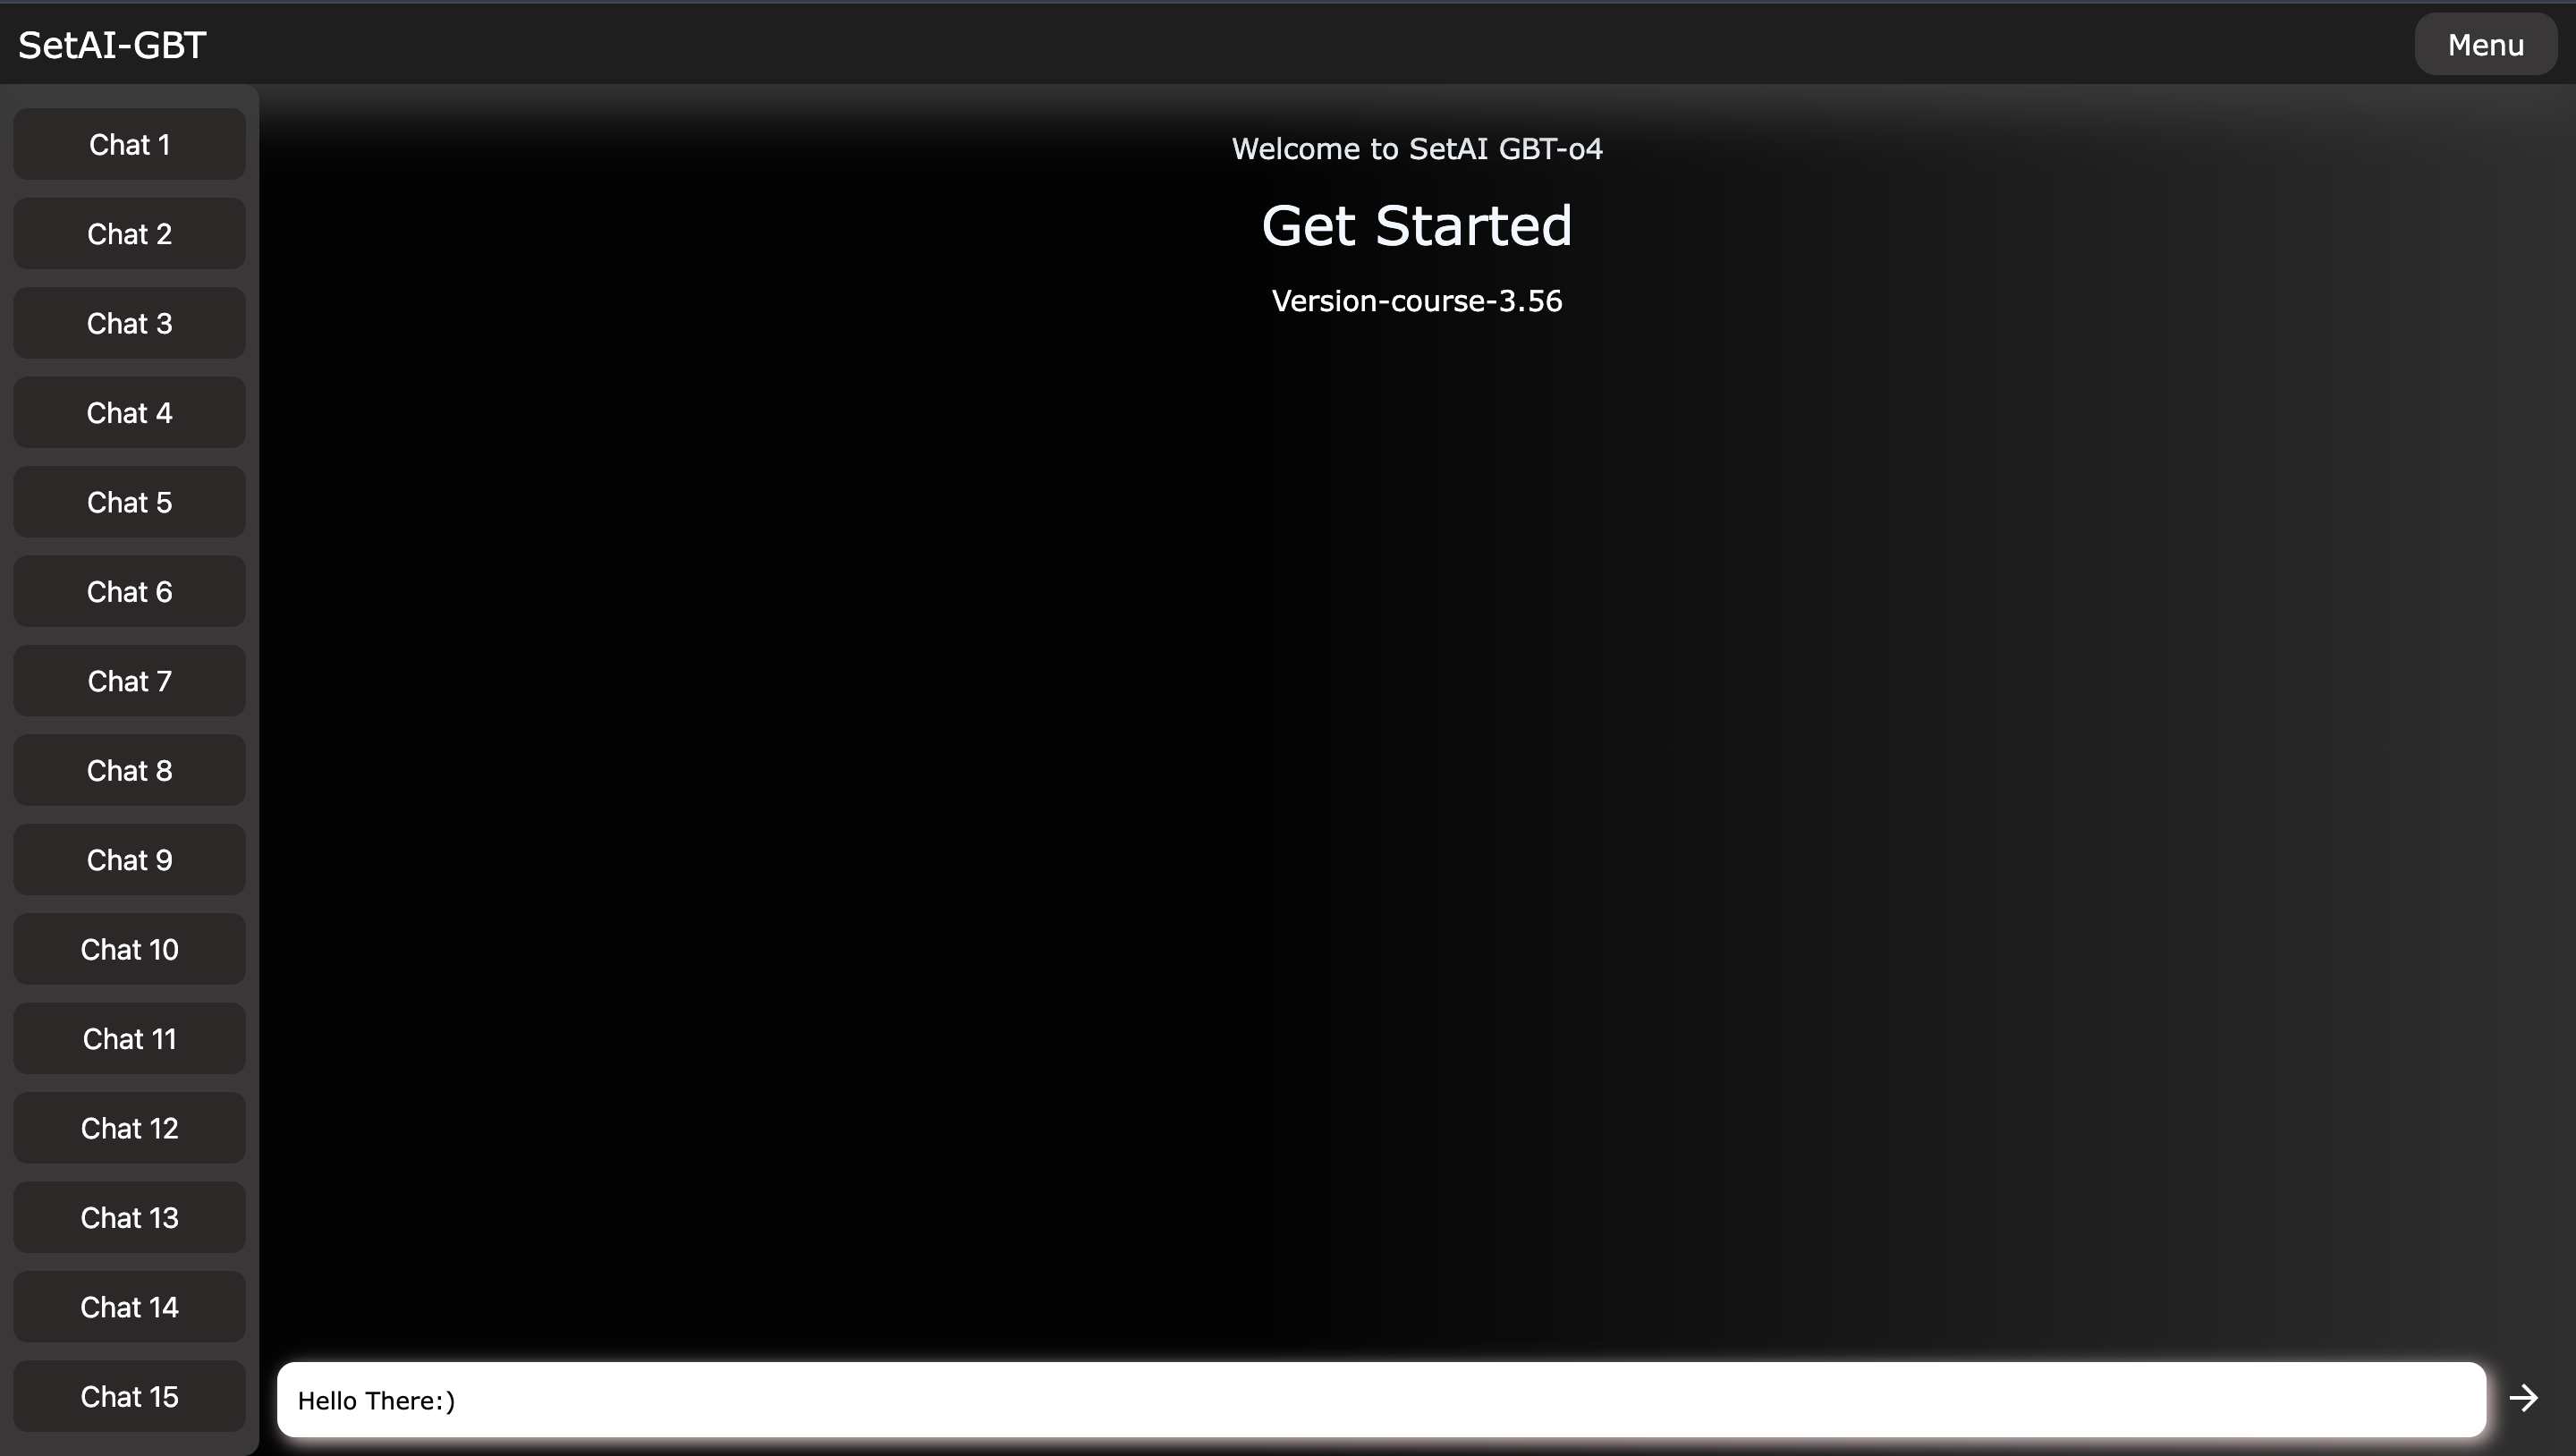Image resolution: width=2576 pixels, height=1456 pixels.
Task: Open Chat 9
Action: click(129, 860)
